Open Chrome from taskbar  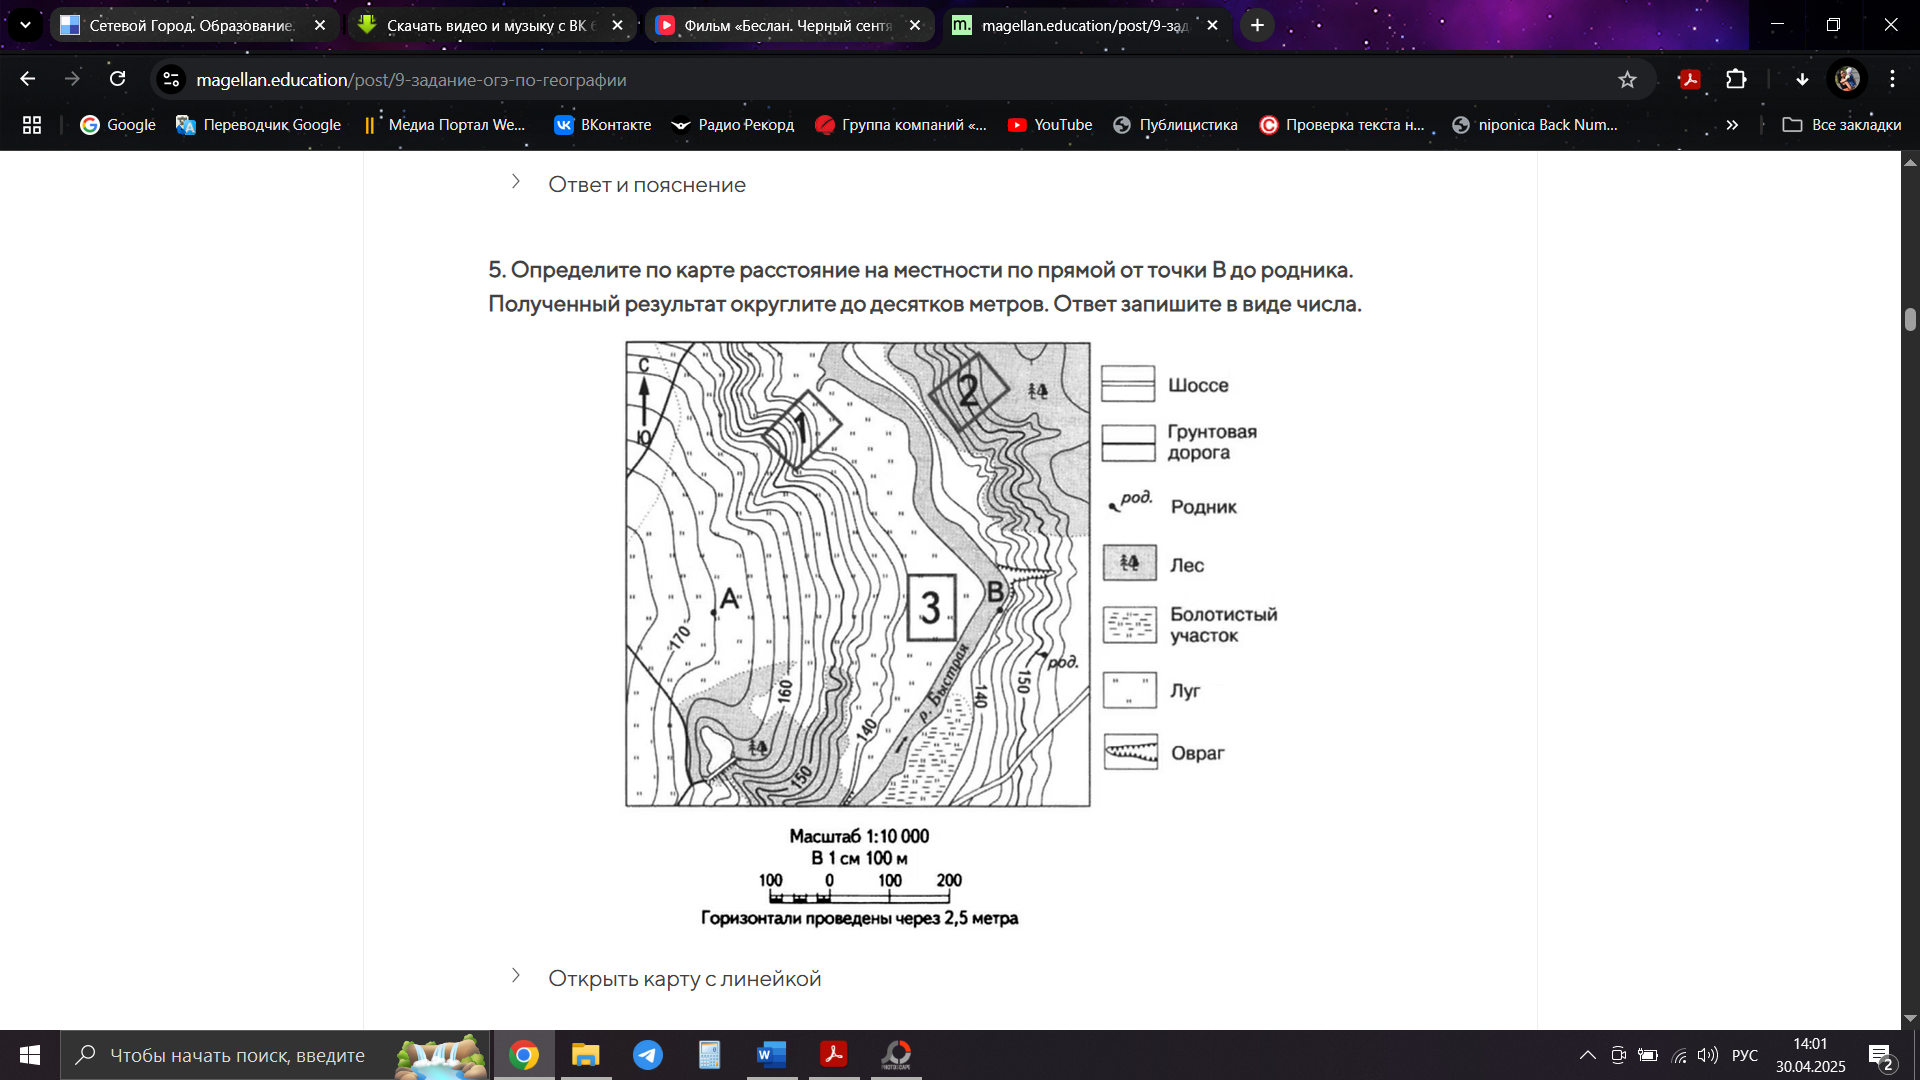point(524,1055)
